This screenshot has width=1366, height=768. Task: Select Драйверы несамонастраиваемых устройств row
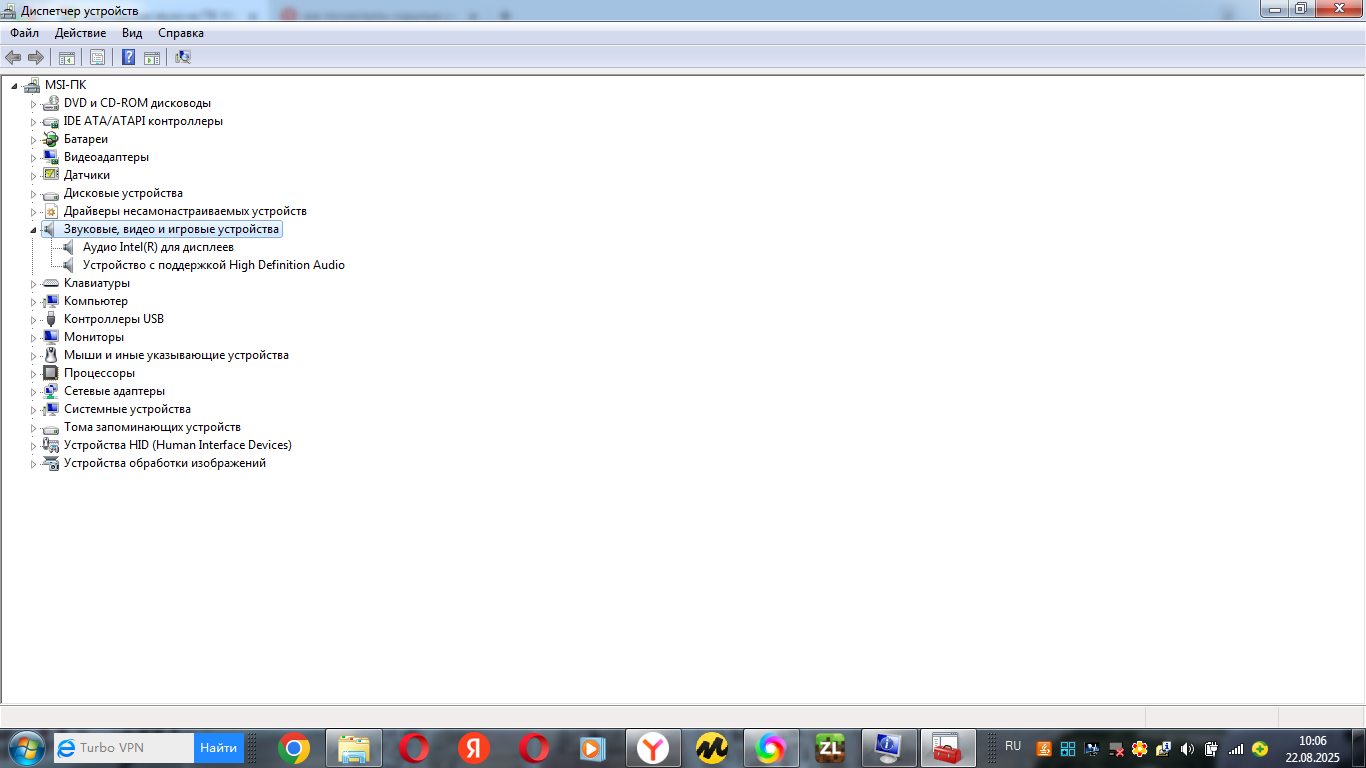[185, 211]
